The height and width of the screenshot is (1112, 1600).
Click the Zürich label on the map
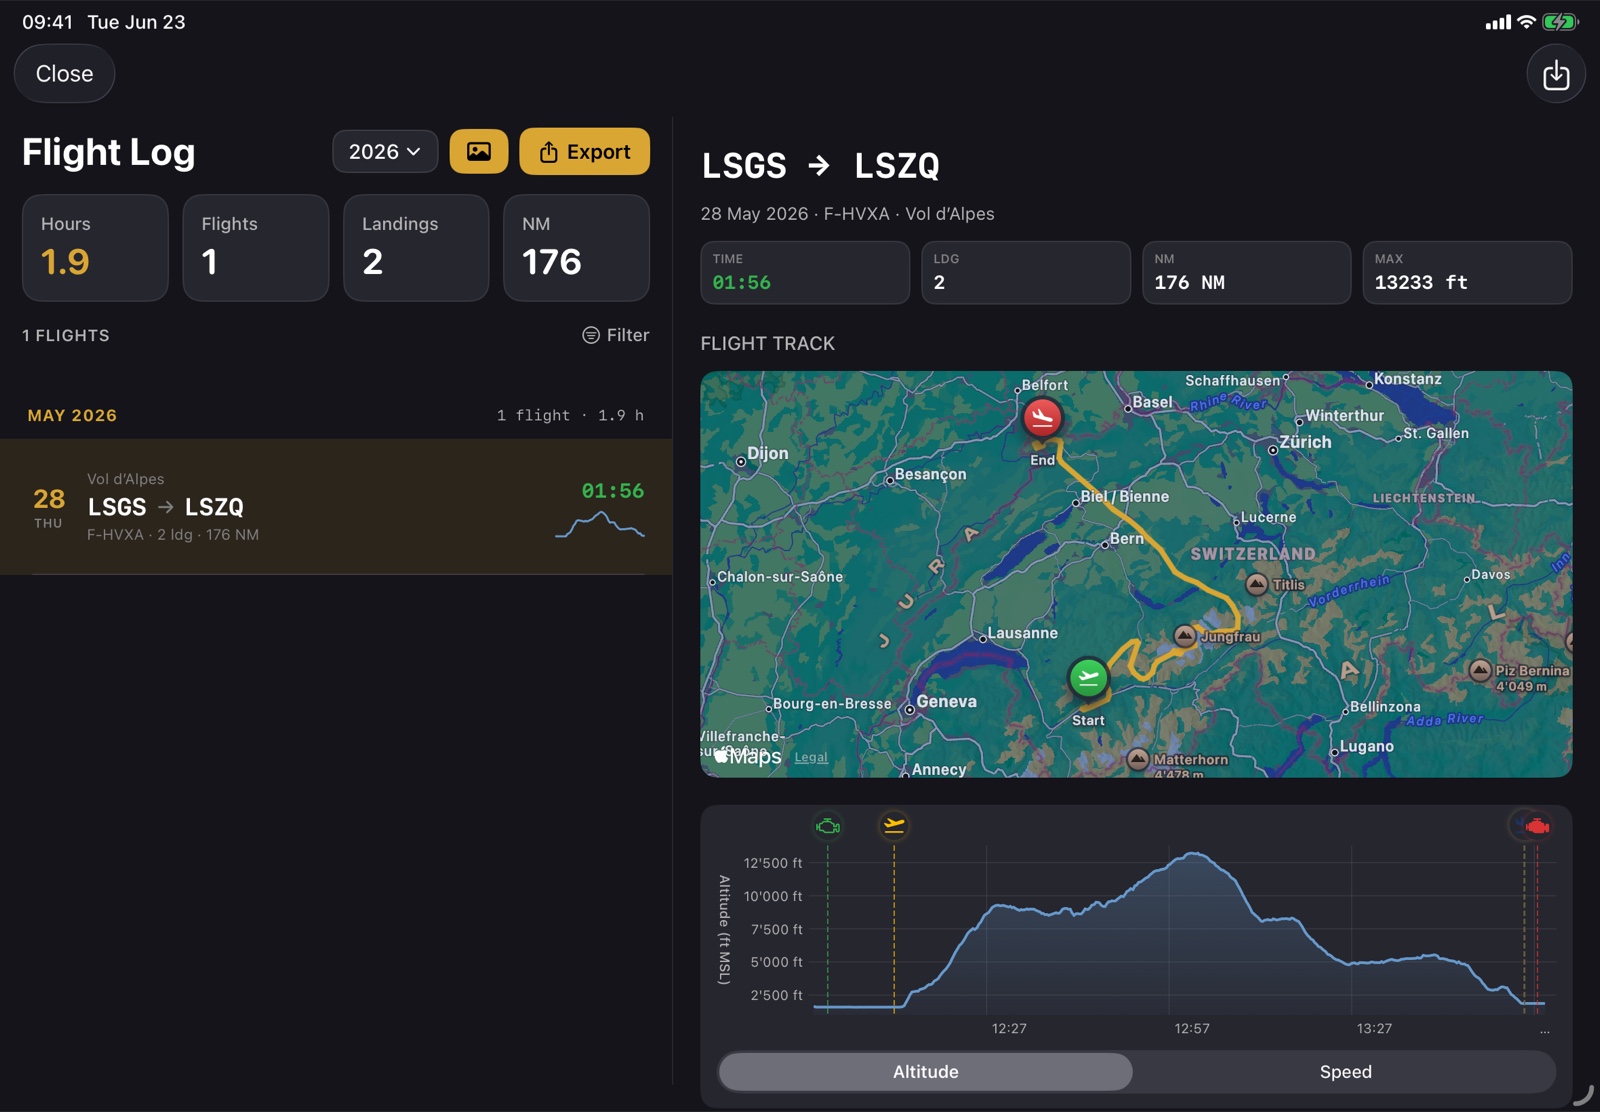[1305, 442]
